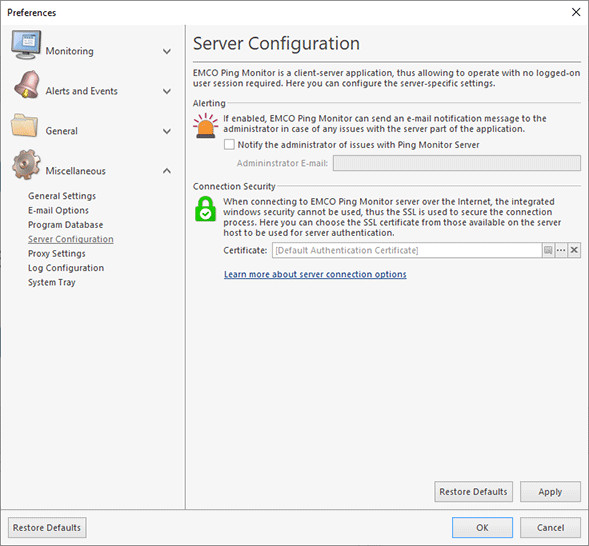Open Log Configuration page

(66, 268)
